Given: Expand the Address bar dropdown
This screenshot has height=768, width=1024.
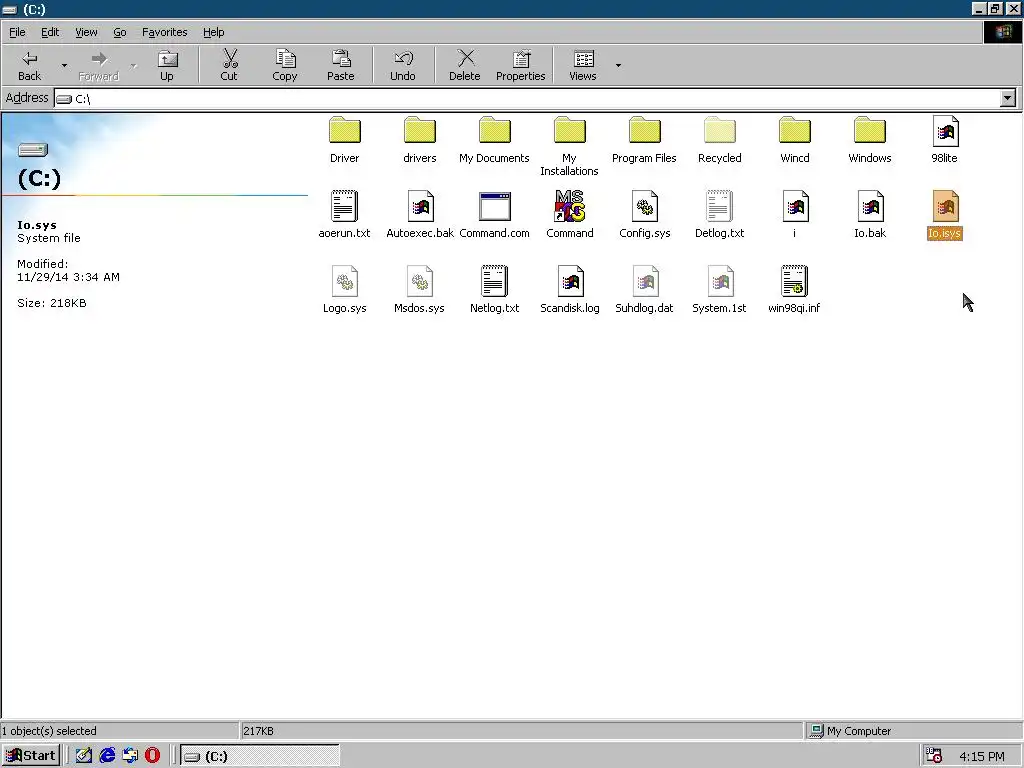Looking at the screenshot, I should (x=1008, y=98).
